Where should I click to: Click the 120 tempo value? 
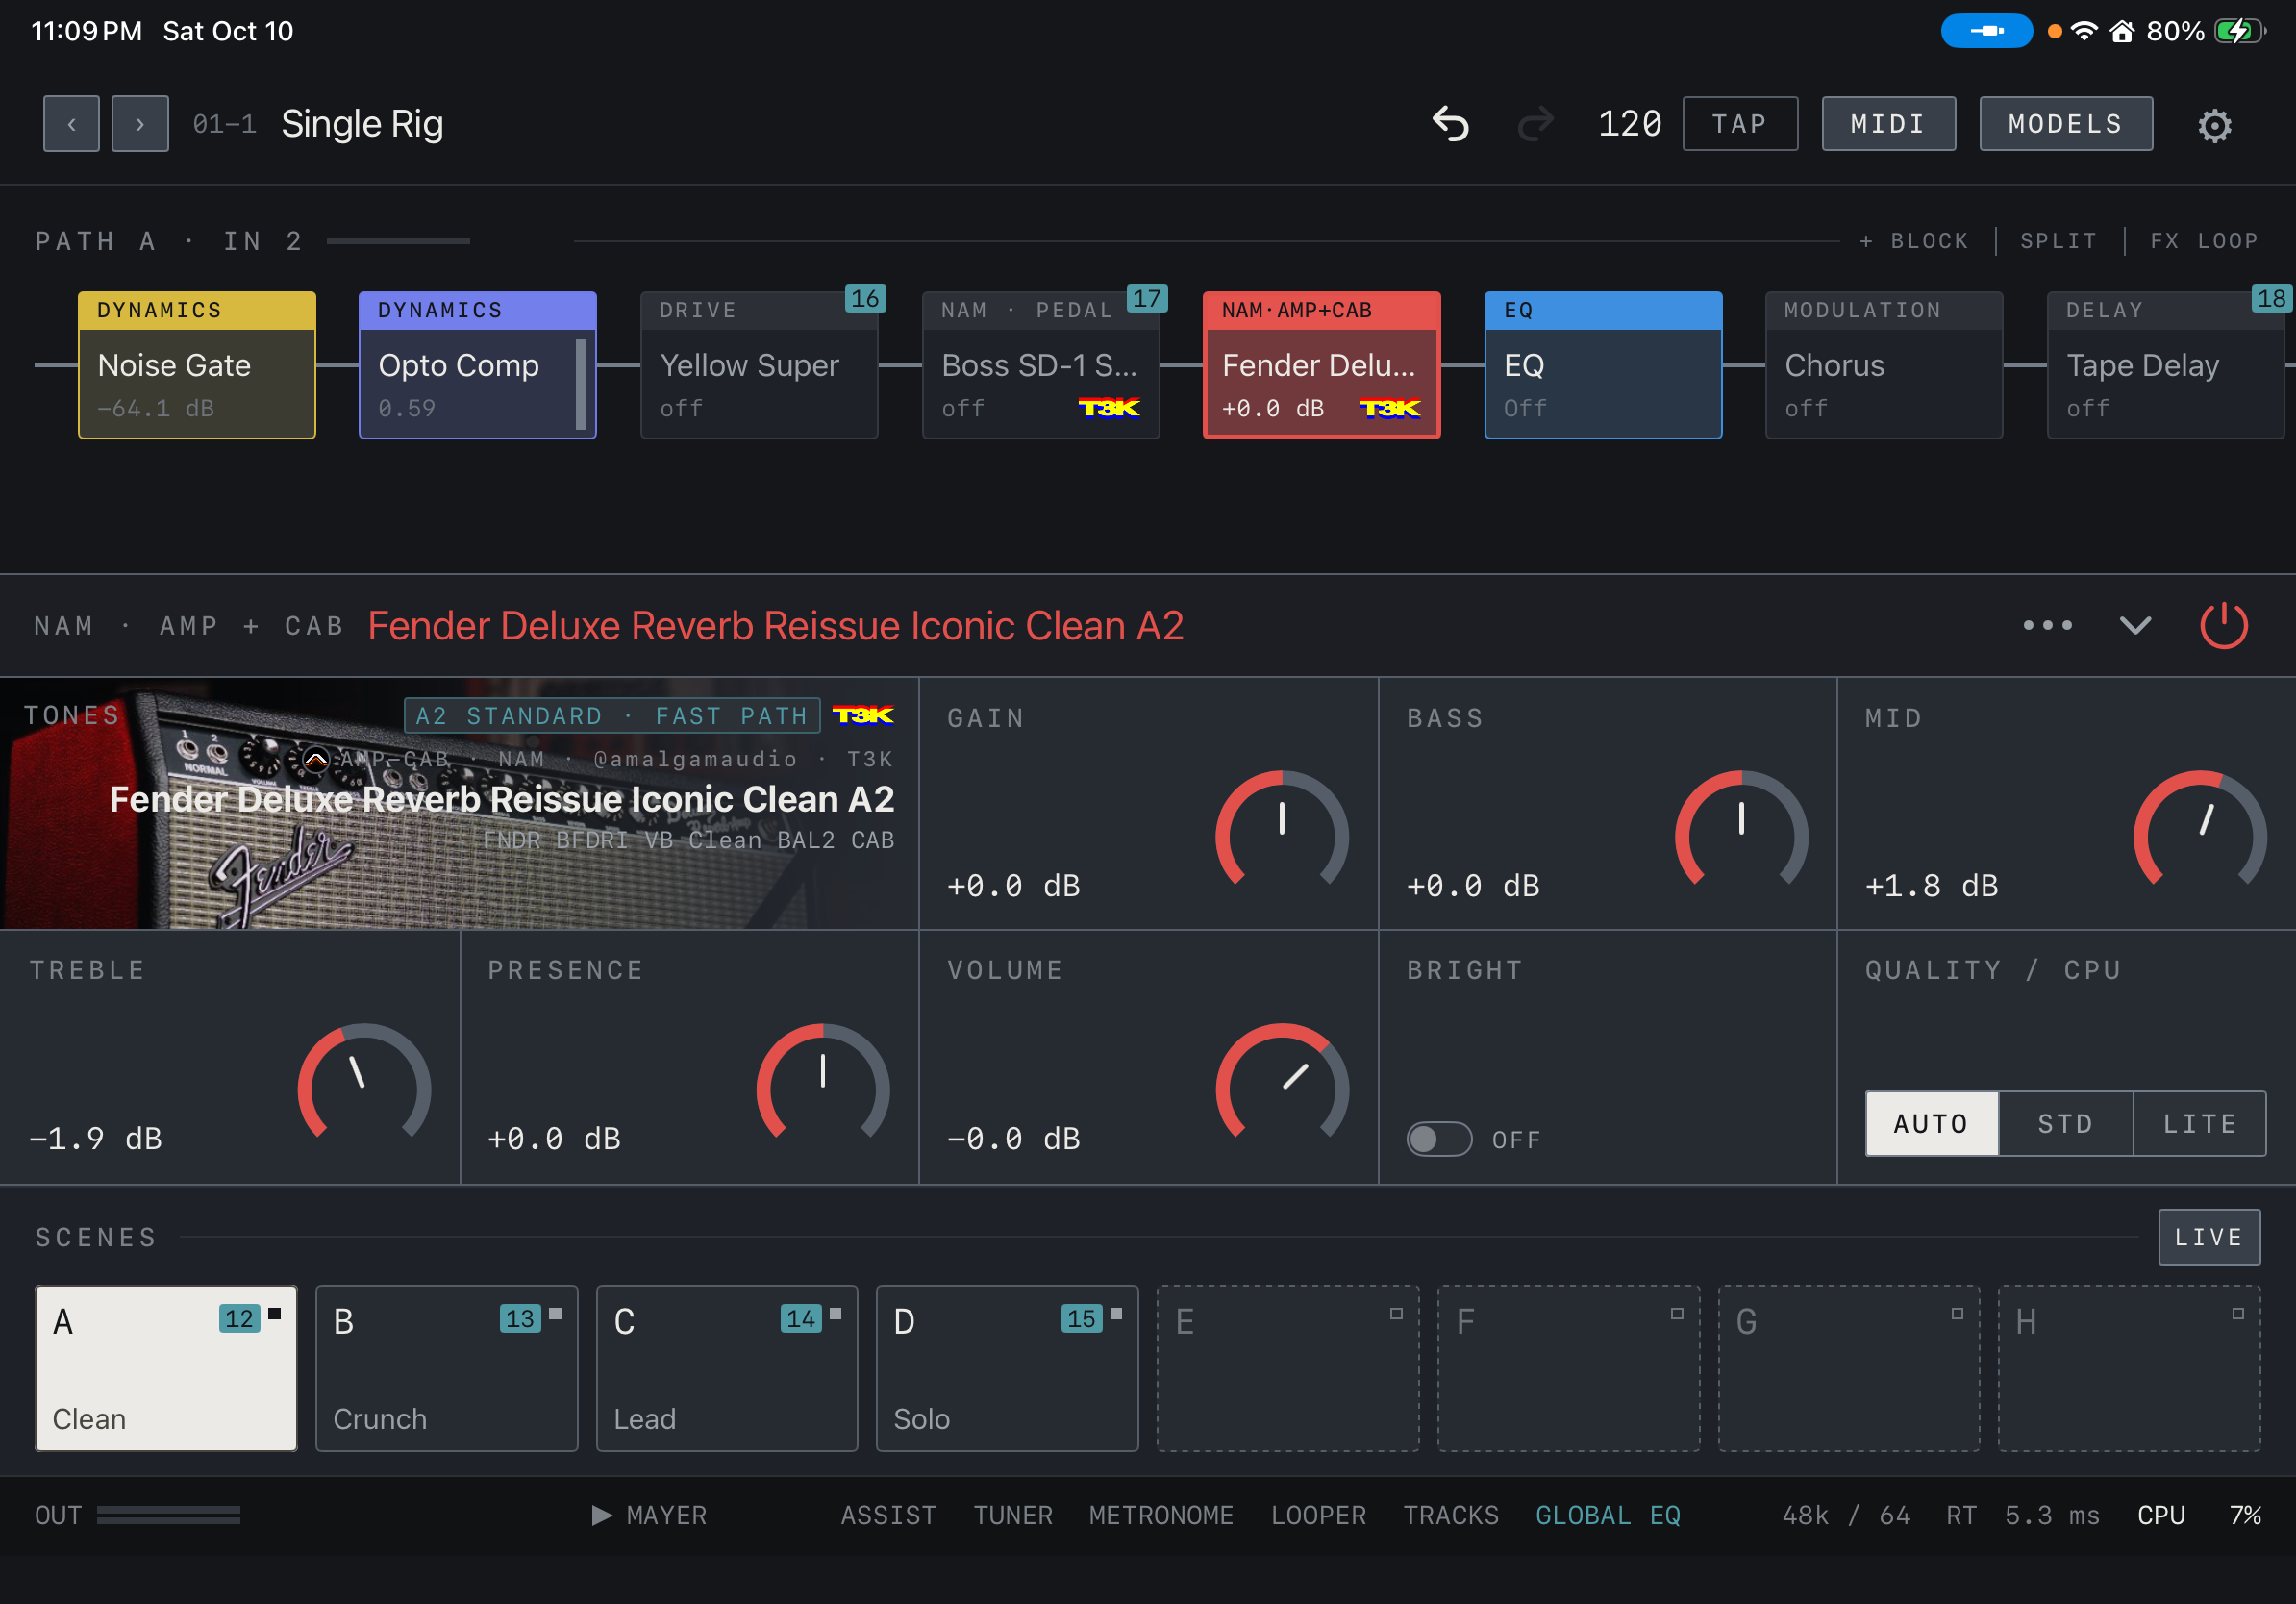[1629, 124]
